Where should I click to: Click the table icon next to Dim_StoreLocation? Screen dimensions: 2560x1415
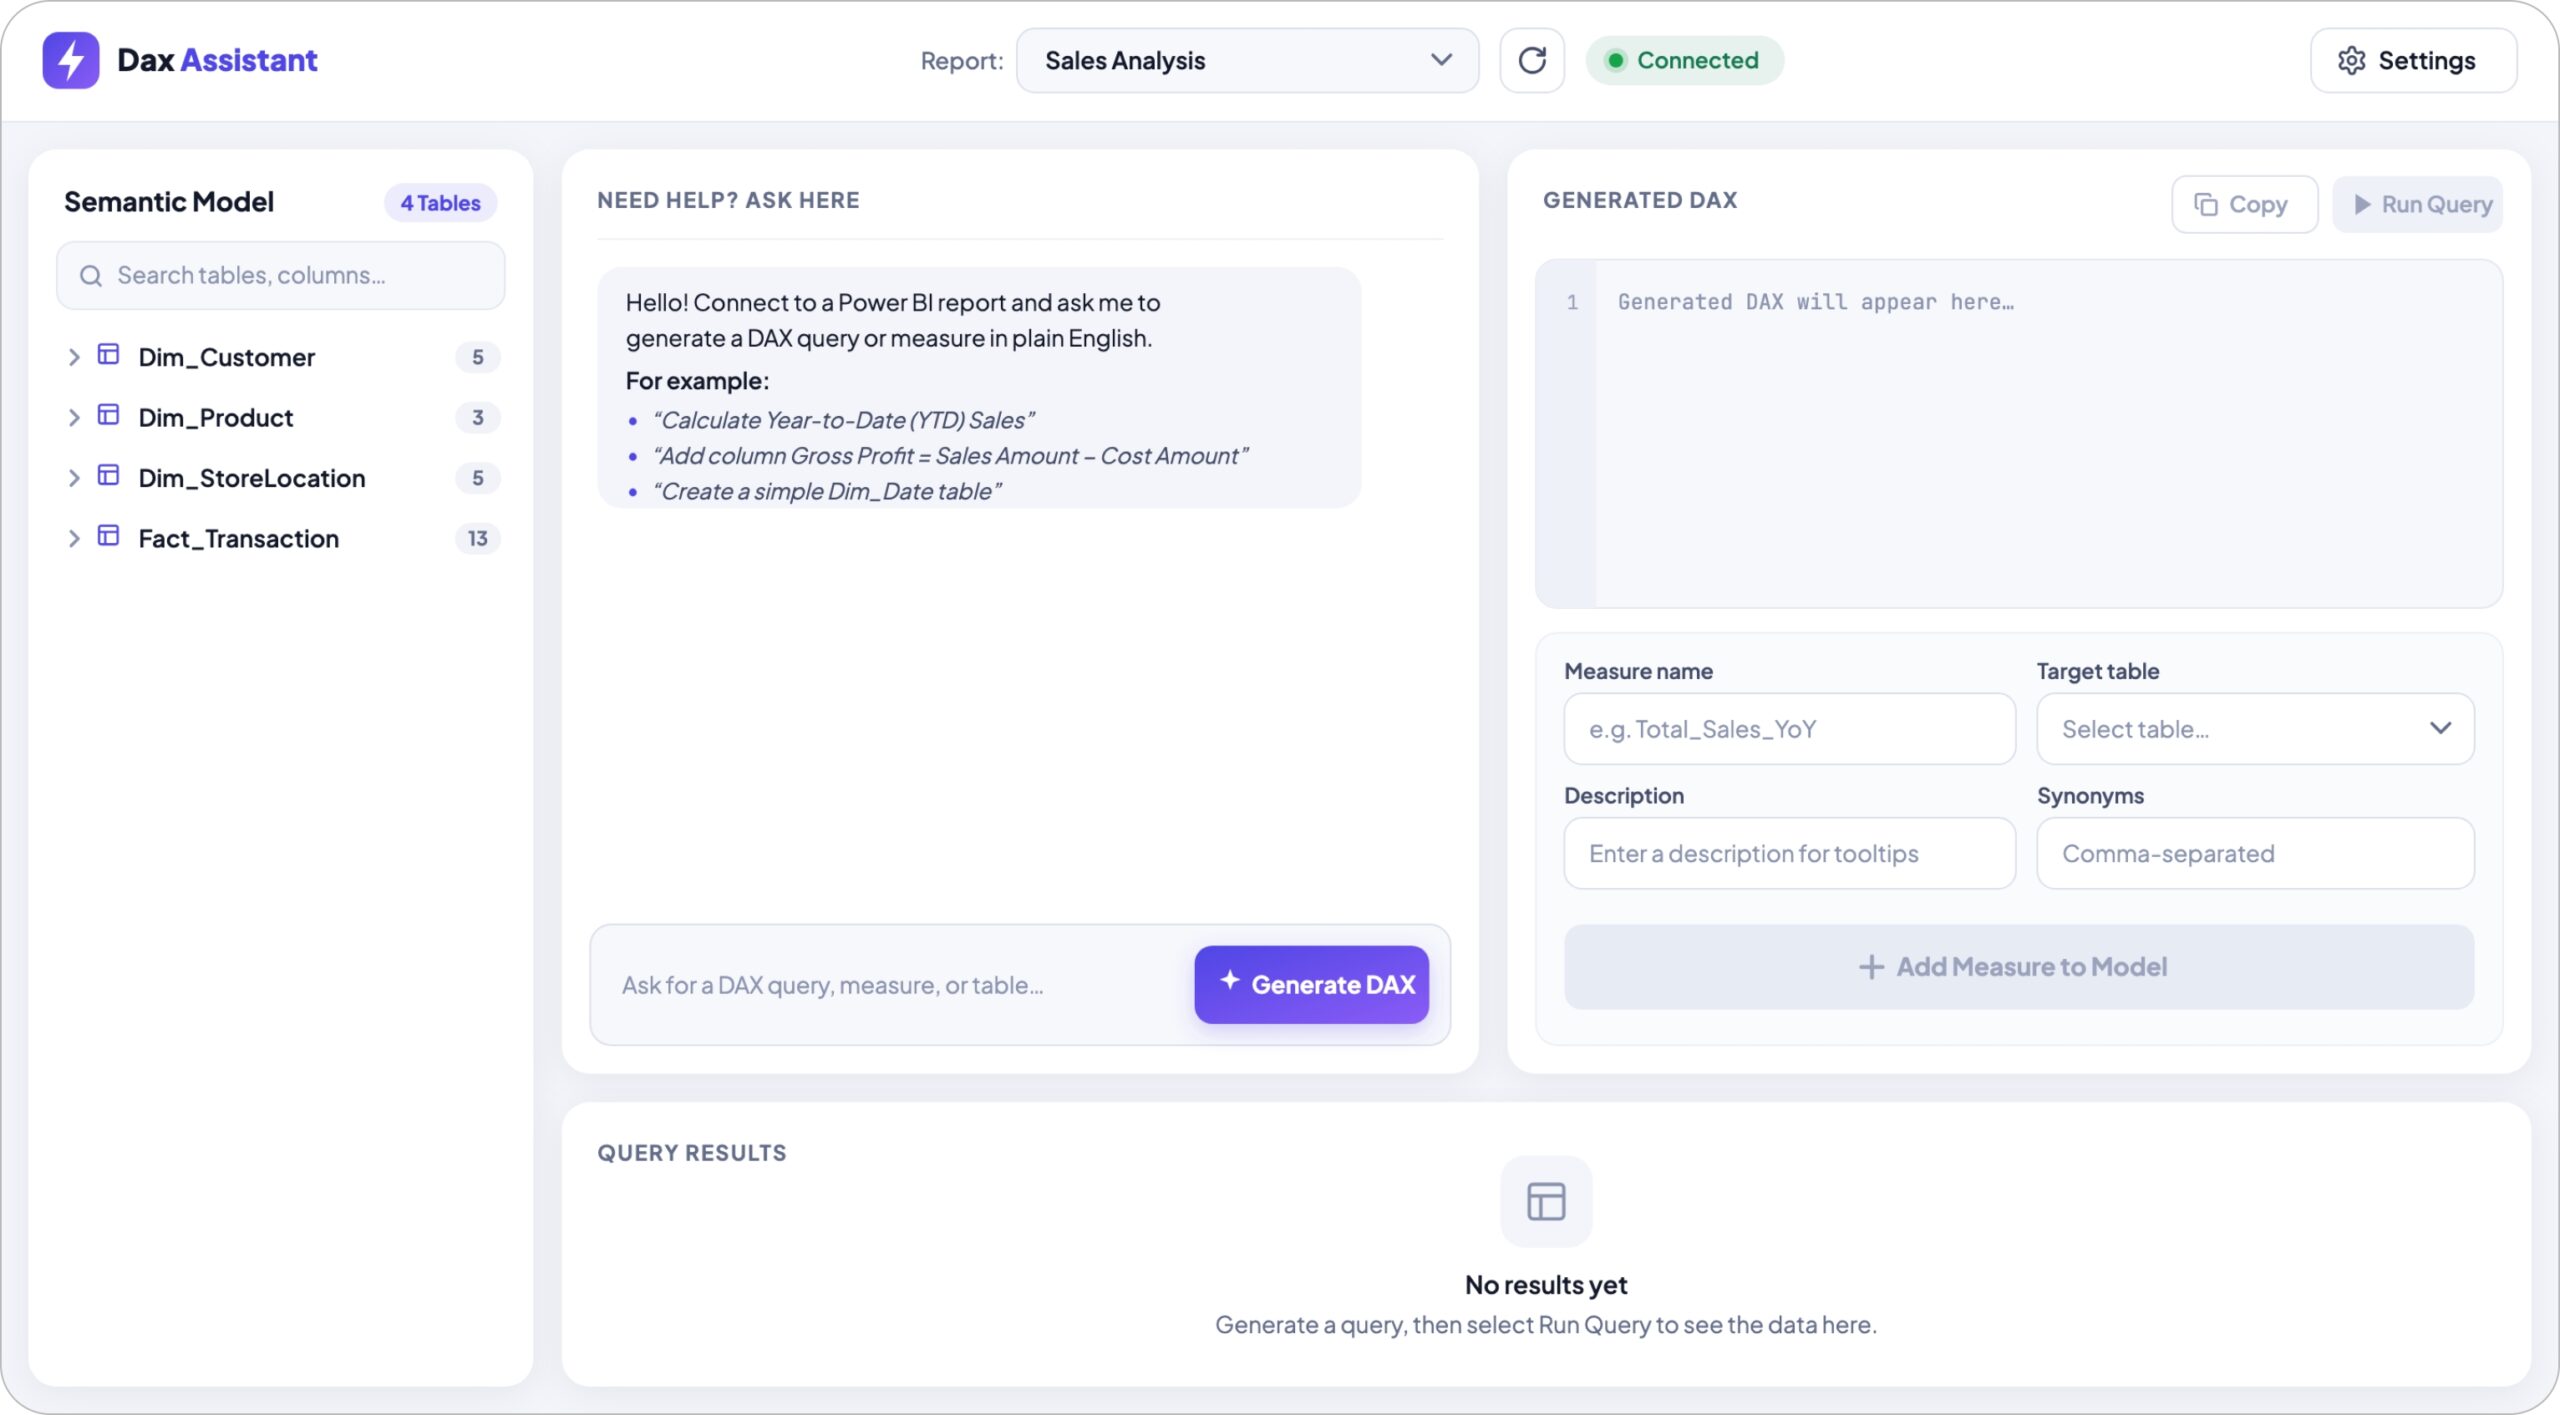(108, 476)
